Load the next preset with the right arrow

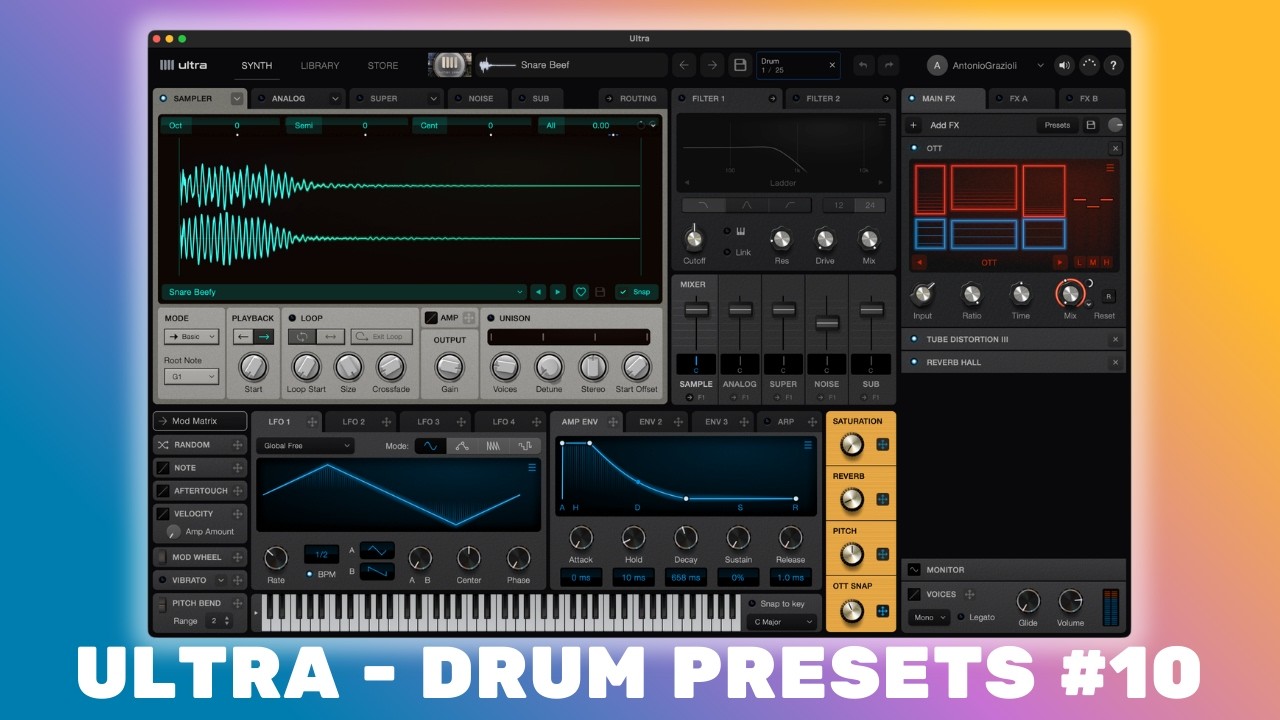click(712, 65)
